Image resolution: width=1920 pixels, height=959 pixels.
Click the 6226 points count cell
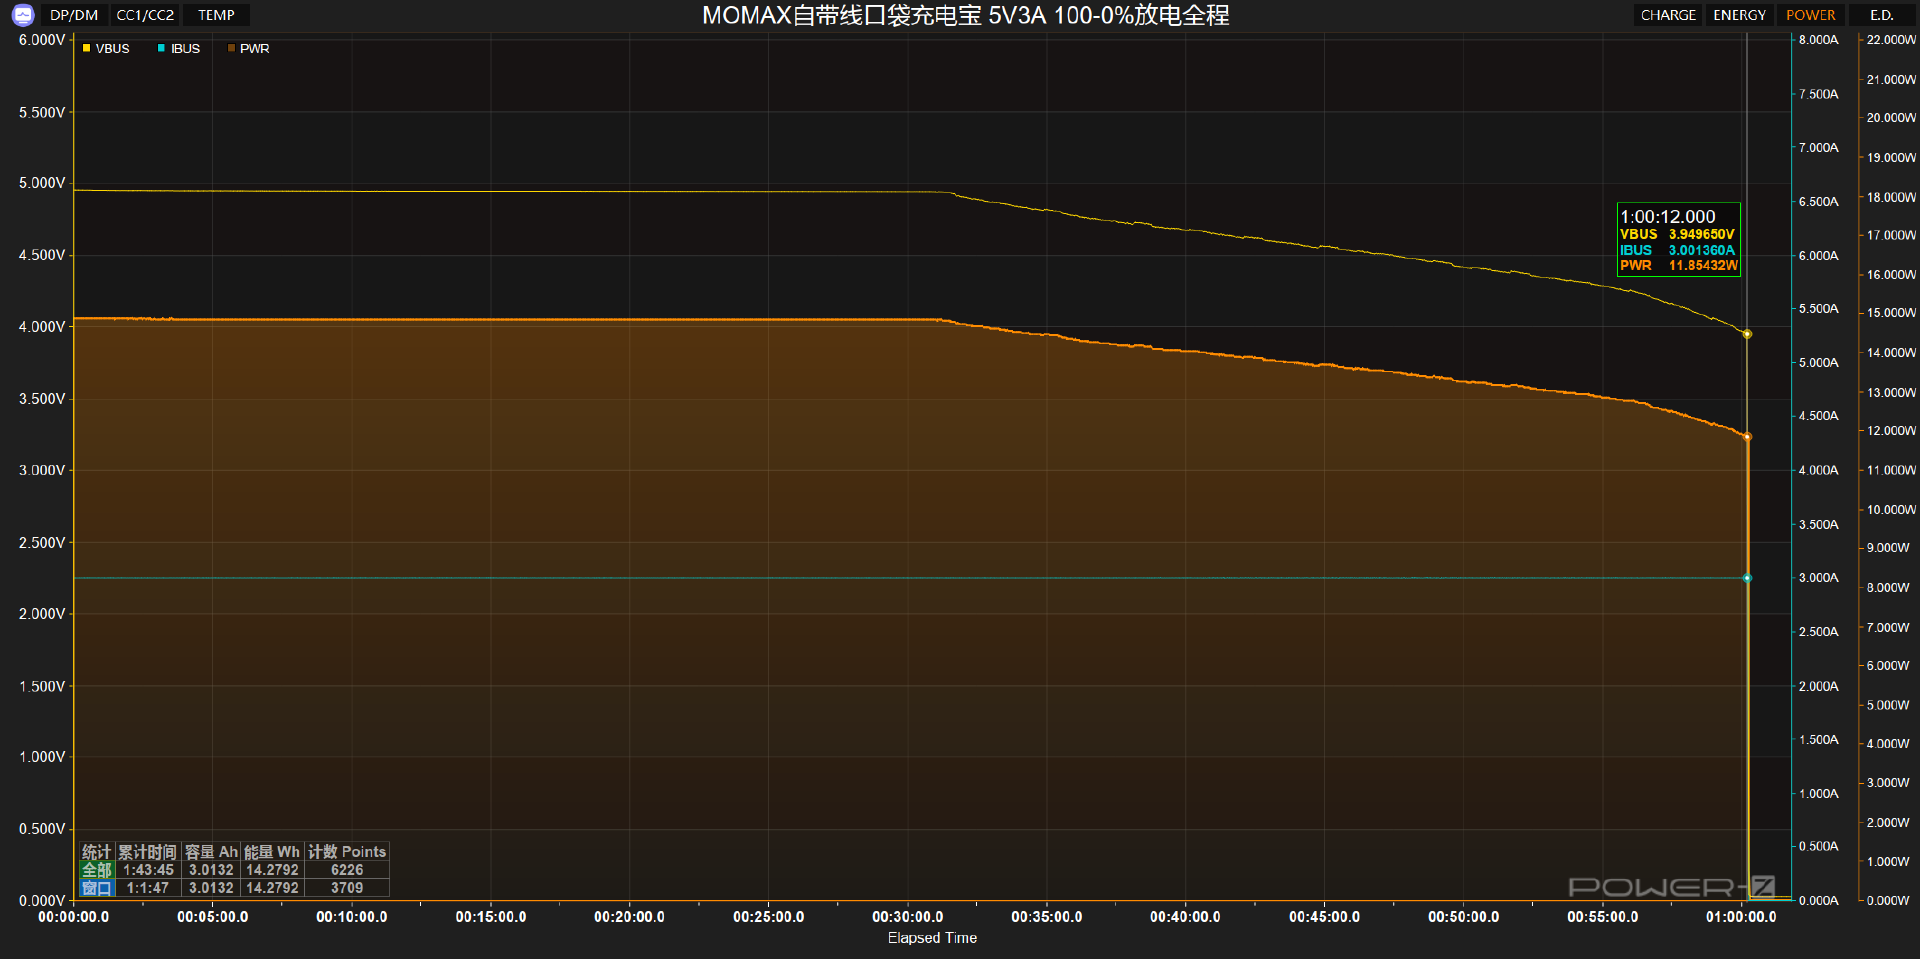click(347, 870)
